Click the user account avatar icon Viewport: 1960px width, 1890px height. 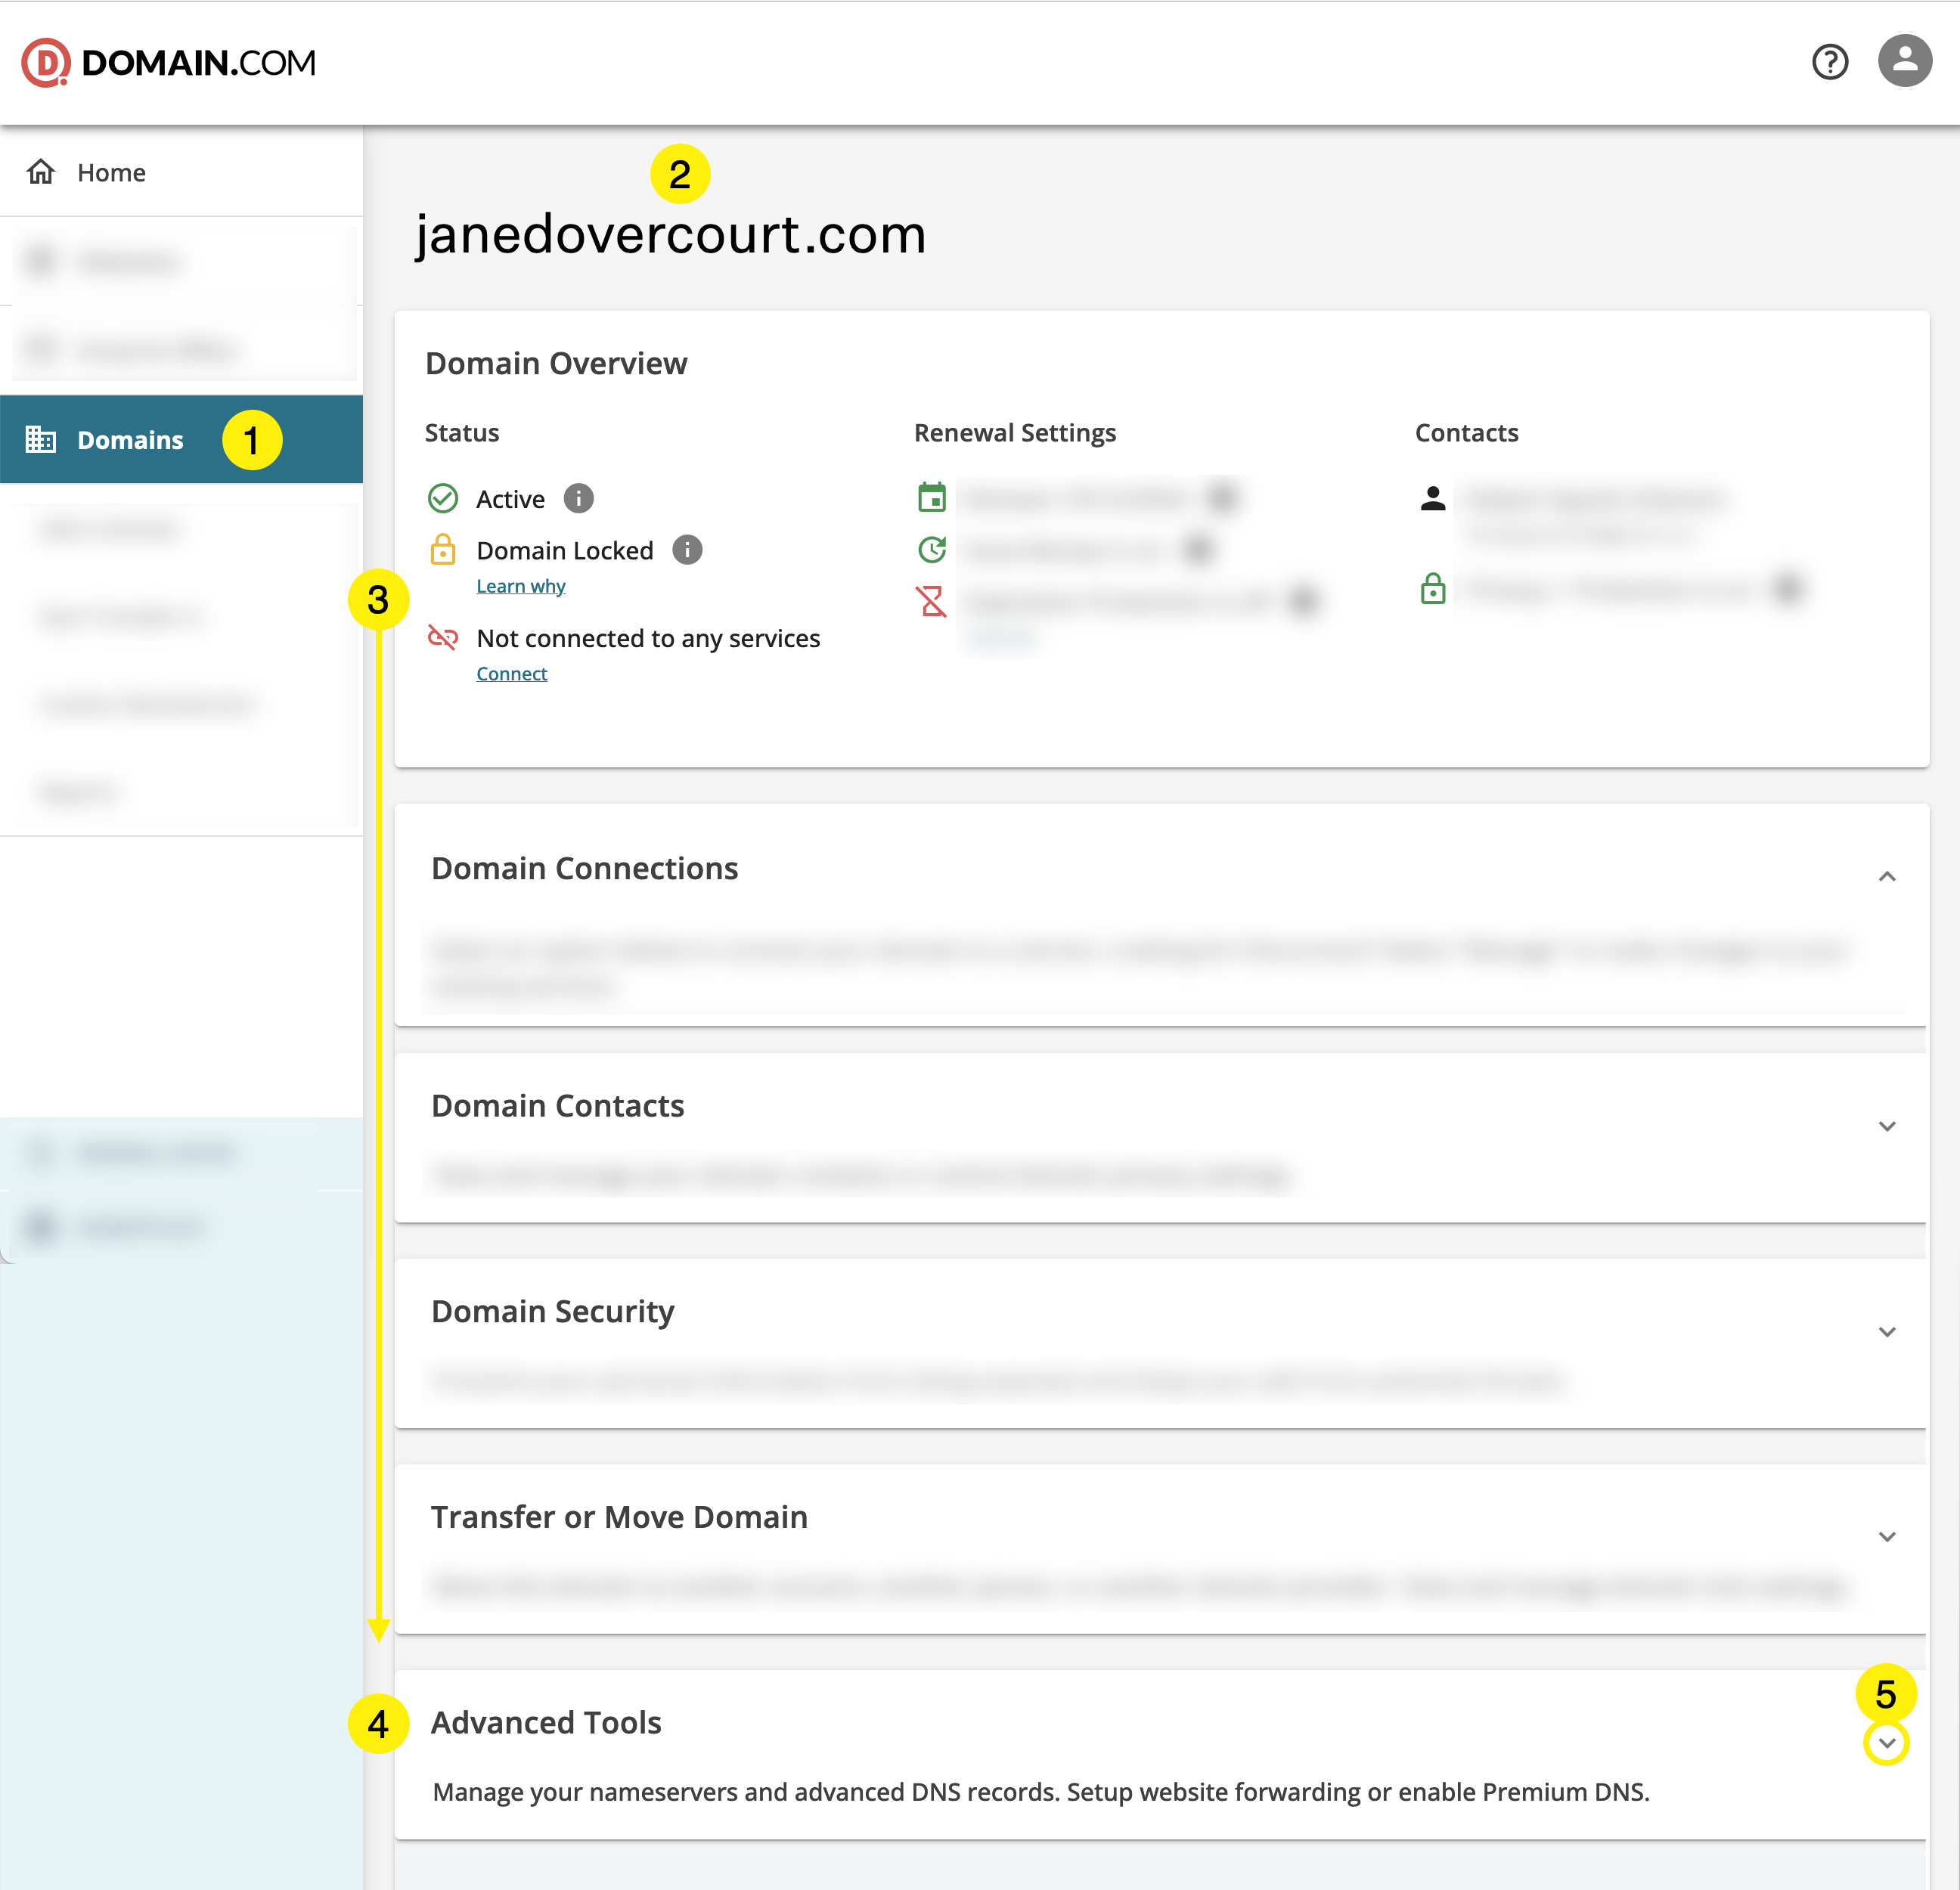pyautogui.click(x=1903, y=62)
